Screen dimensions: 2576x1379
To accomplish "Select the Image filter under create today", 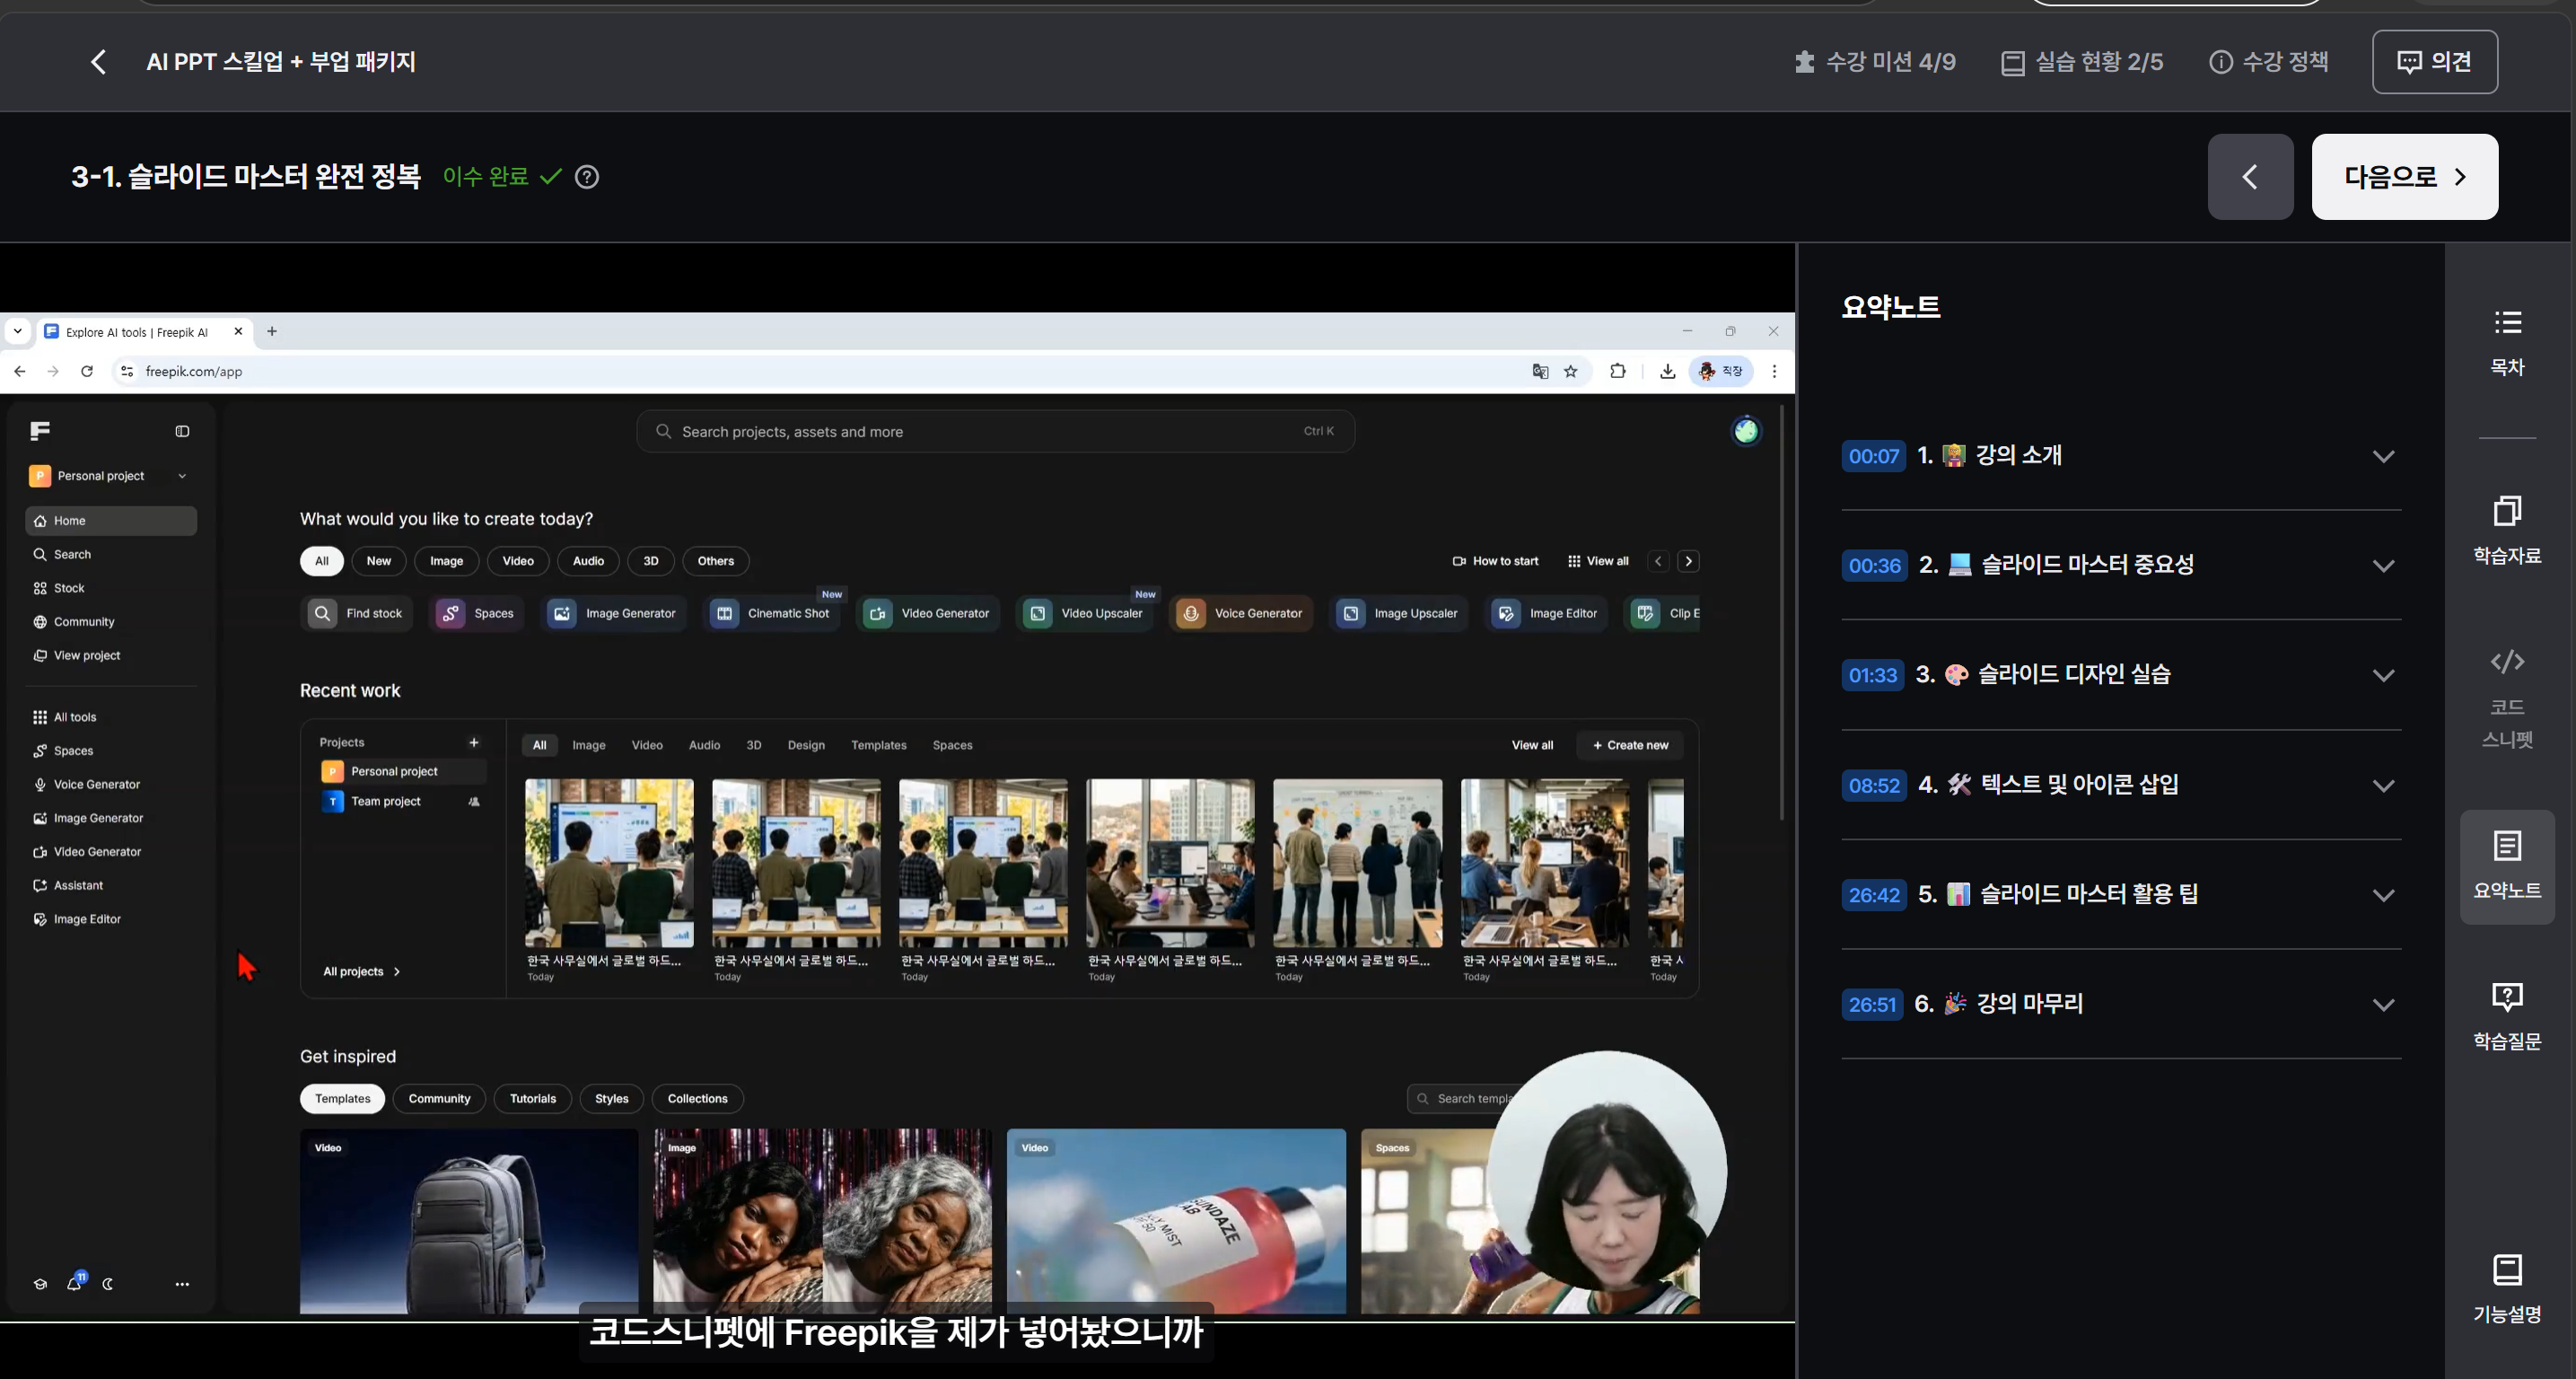I will tap(446, 561).
